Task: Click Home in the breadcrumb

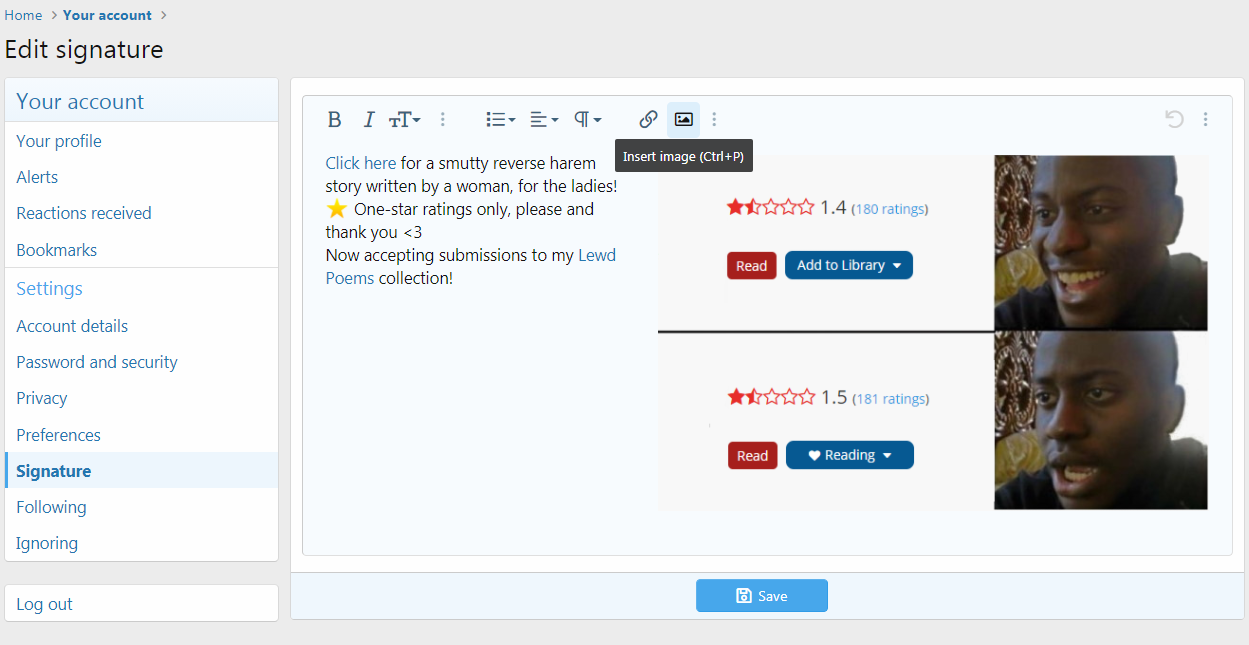Action: tap(23, 15)
